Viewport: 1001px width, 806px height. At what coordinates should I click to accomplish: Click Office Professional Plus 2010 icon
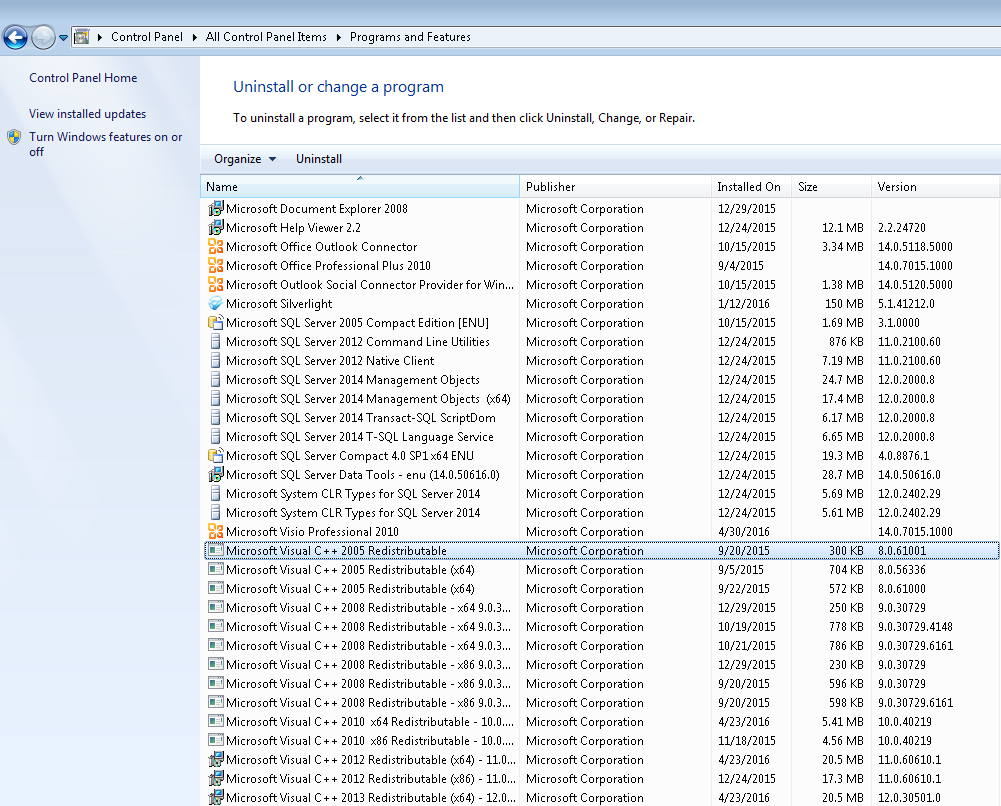[216, 265]
